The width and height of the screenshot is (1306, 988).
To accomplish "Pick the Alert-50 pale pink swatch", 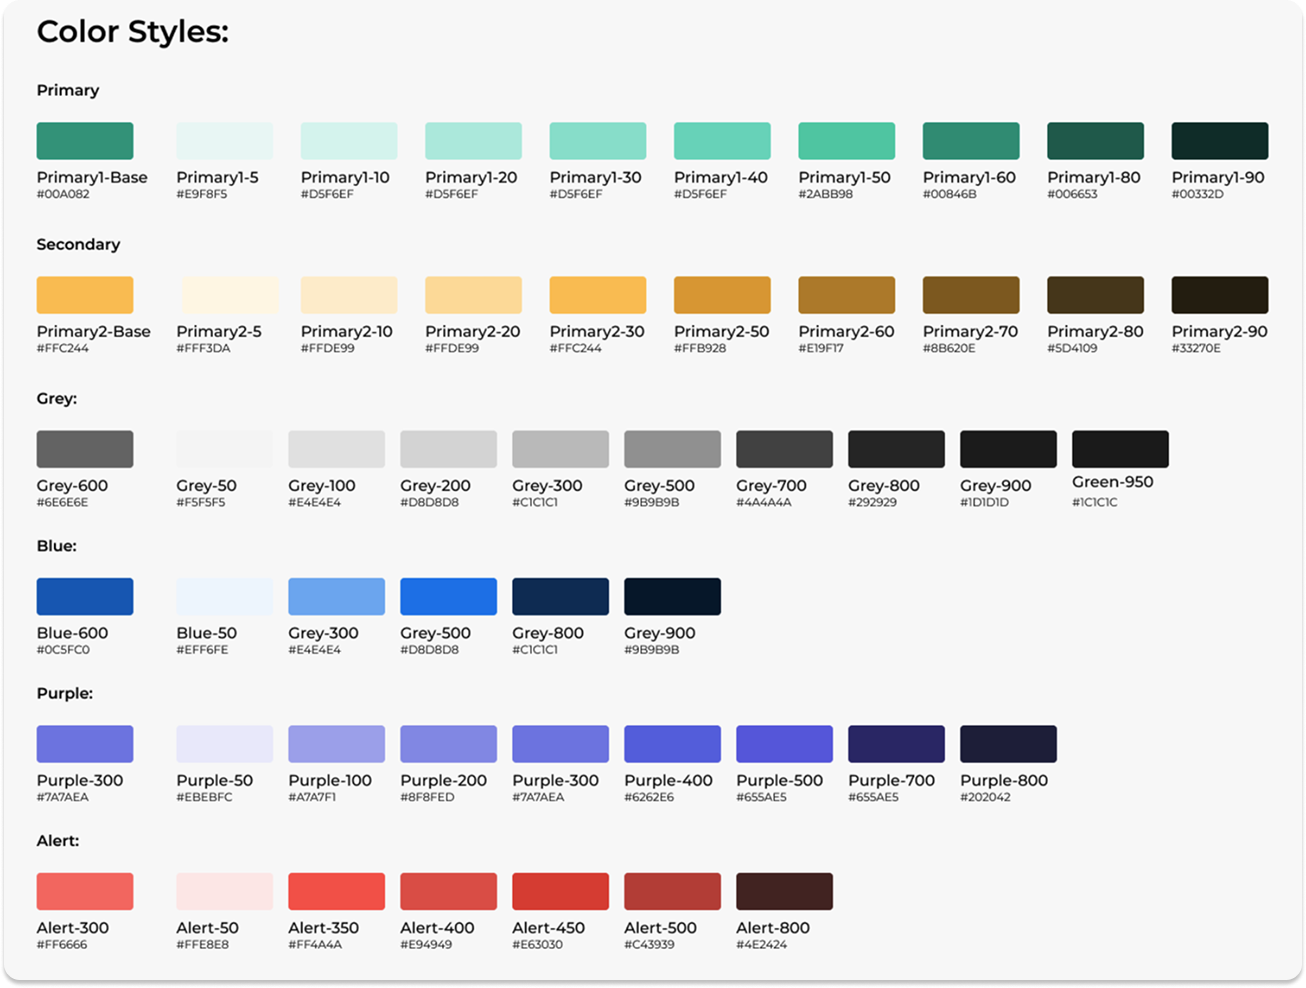I will click(225, 892).
